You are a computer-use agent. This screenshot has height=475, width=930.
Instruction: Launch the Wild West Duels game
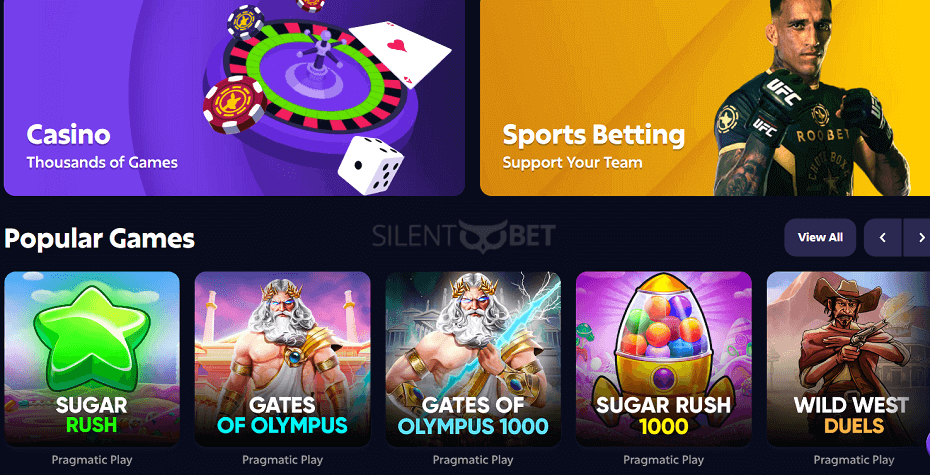point(848,359)
